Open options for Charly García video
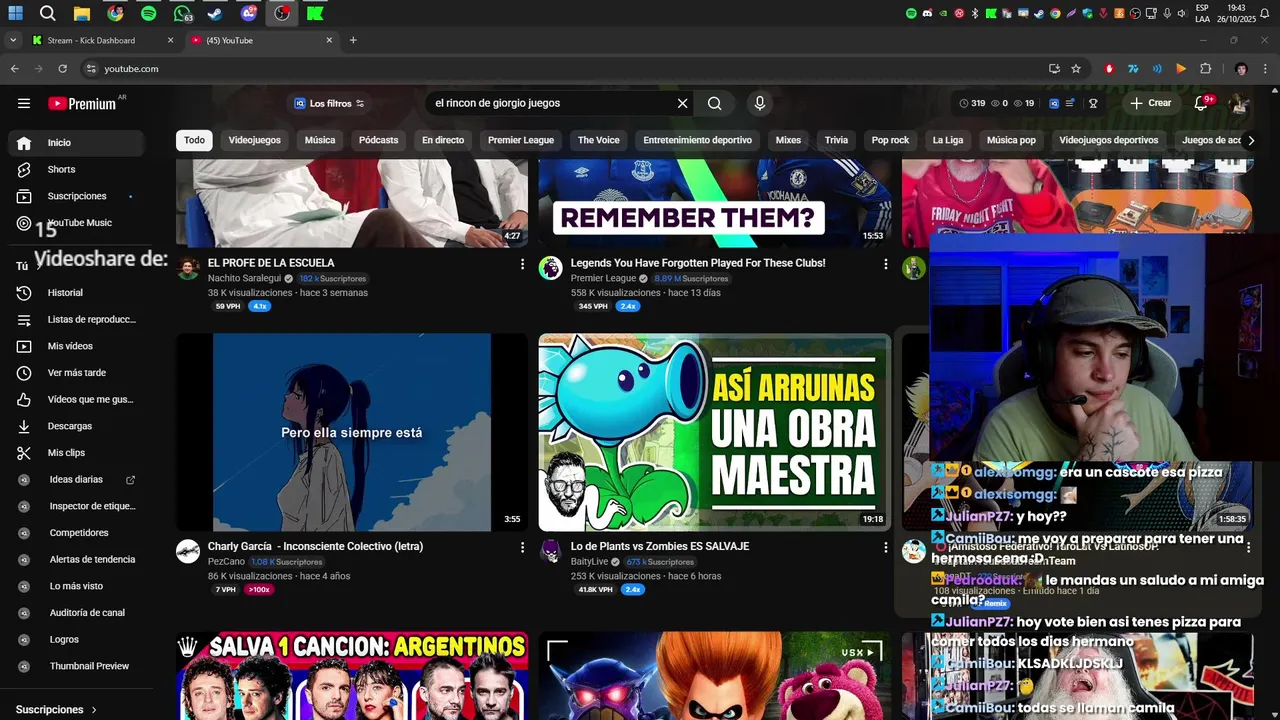The image size is (1280, 720). click(x=522, y=547)
